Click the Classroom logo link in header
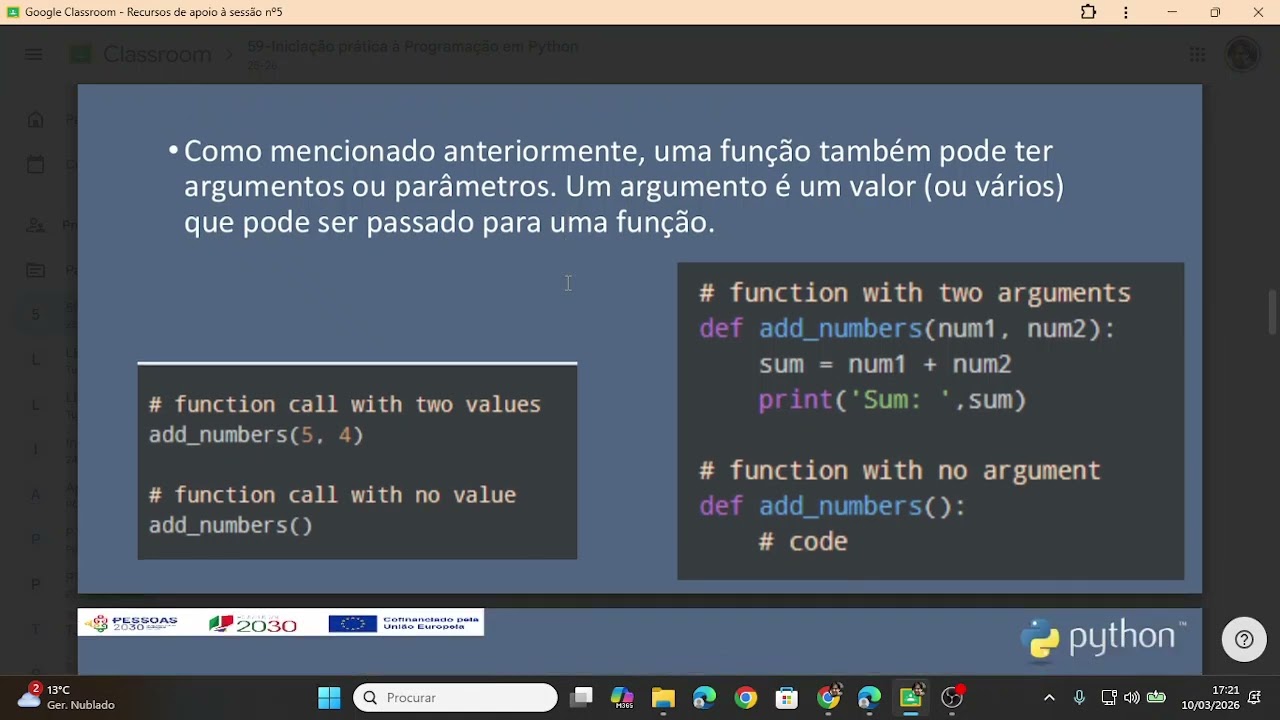Screen dimensions: 1280x720 pyautogui.click(x=141, y=55)
